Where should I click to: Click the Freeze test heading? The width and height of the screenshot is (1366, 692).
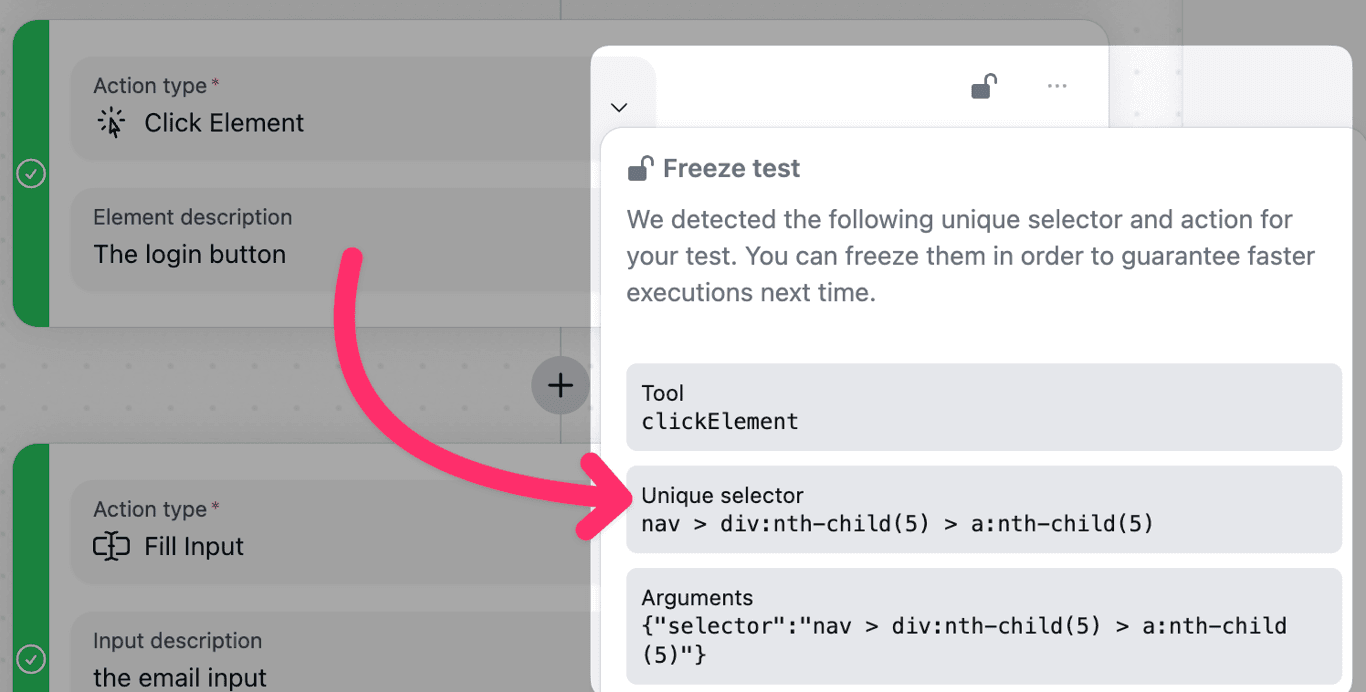(x=731, y=169)
